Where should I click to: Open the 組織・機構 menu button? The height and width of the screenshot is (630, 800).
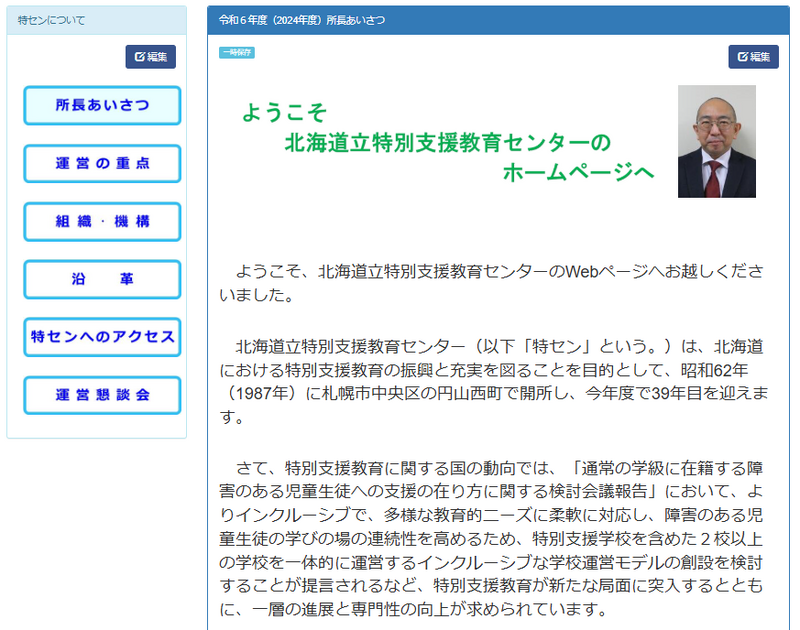(x=102, y=221)
